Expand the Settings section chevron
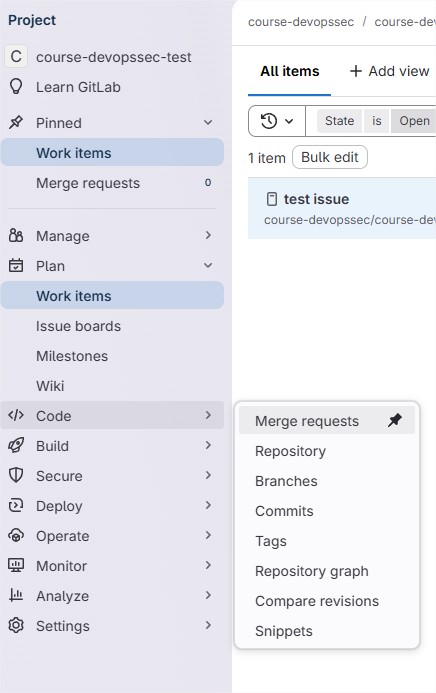Viewport: 436px width, 693px height. (208, 625)
